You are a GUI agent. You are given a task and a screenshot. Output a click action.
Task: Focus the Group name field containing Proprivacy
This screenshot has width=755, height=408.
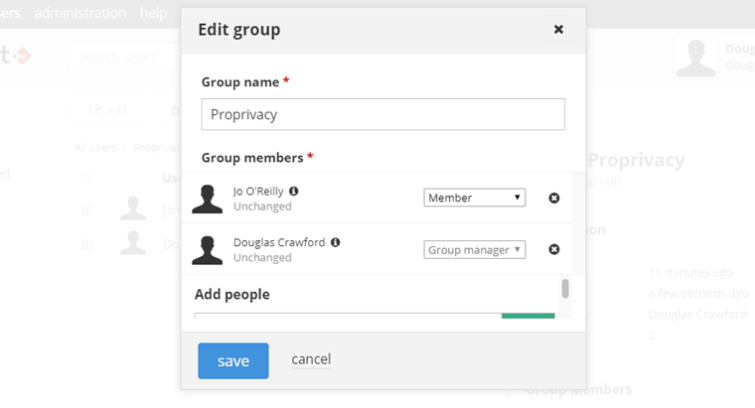(383, 114)
